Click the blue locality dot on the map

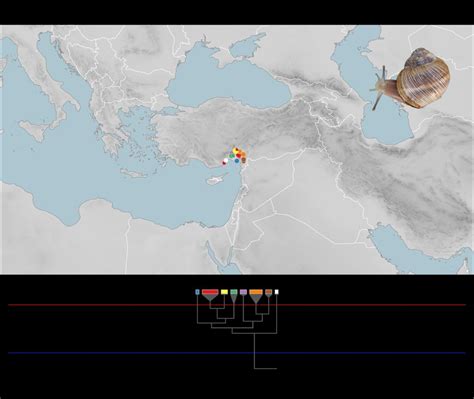tap(237, 161)
